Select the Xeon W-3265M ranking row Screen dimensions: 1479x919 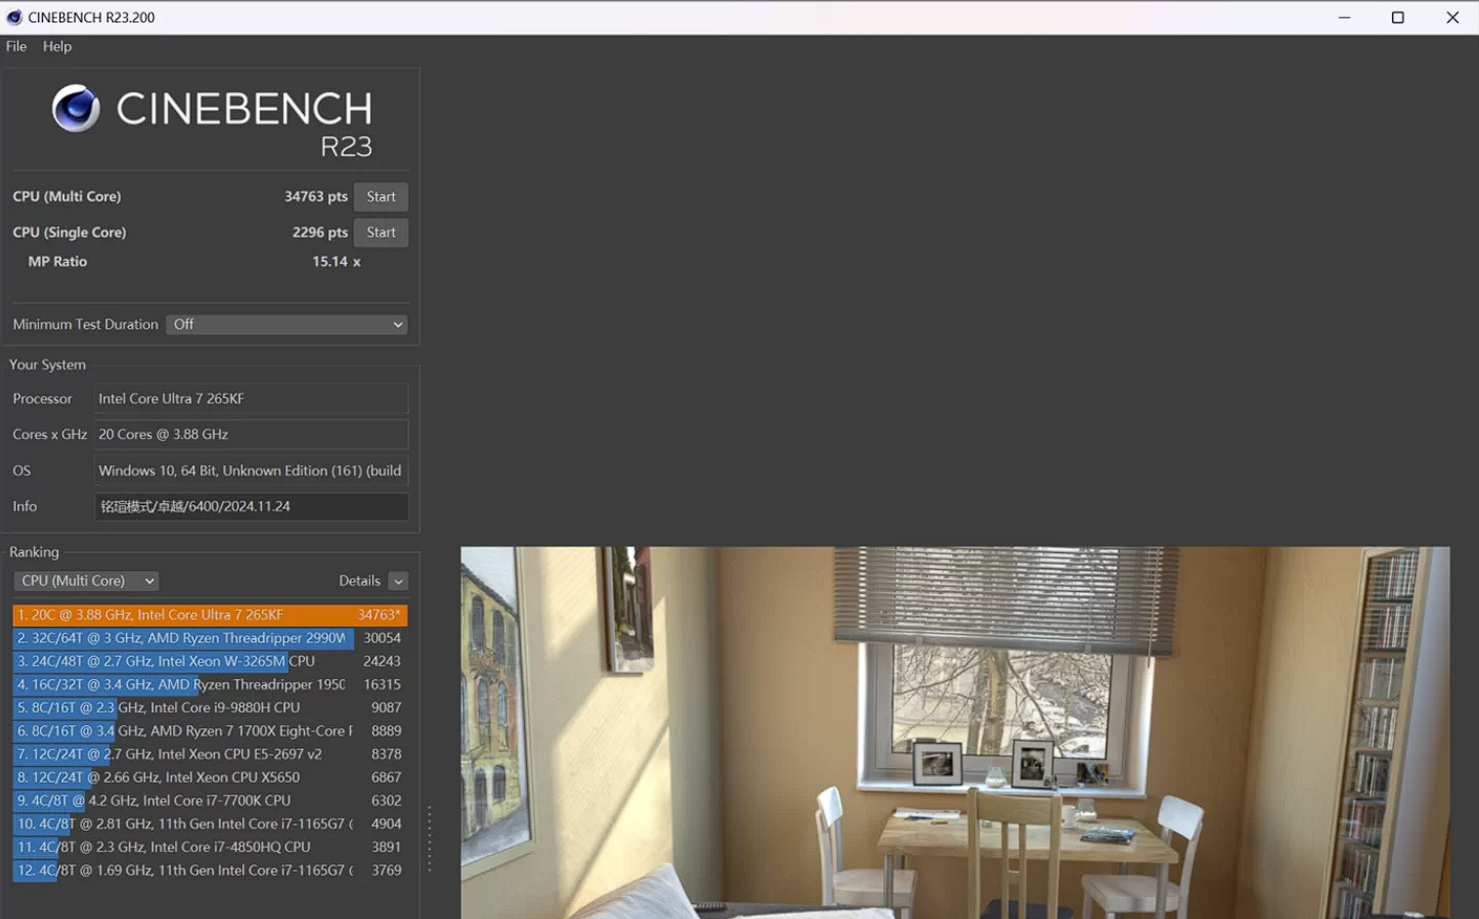click(x=210, y=661)
